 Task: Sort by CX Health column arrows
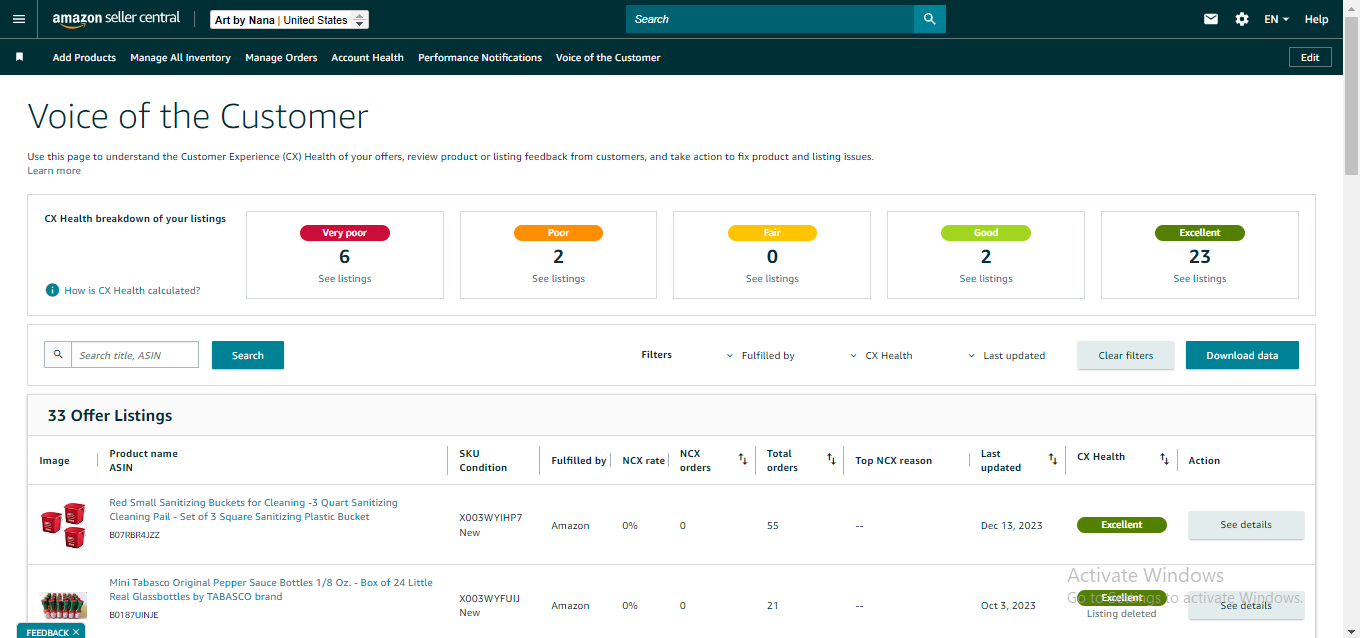(x=1164, y=459)
